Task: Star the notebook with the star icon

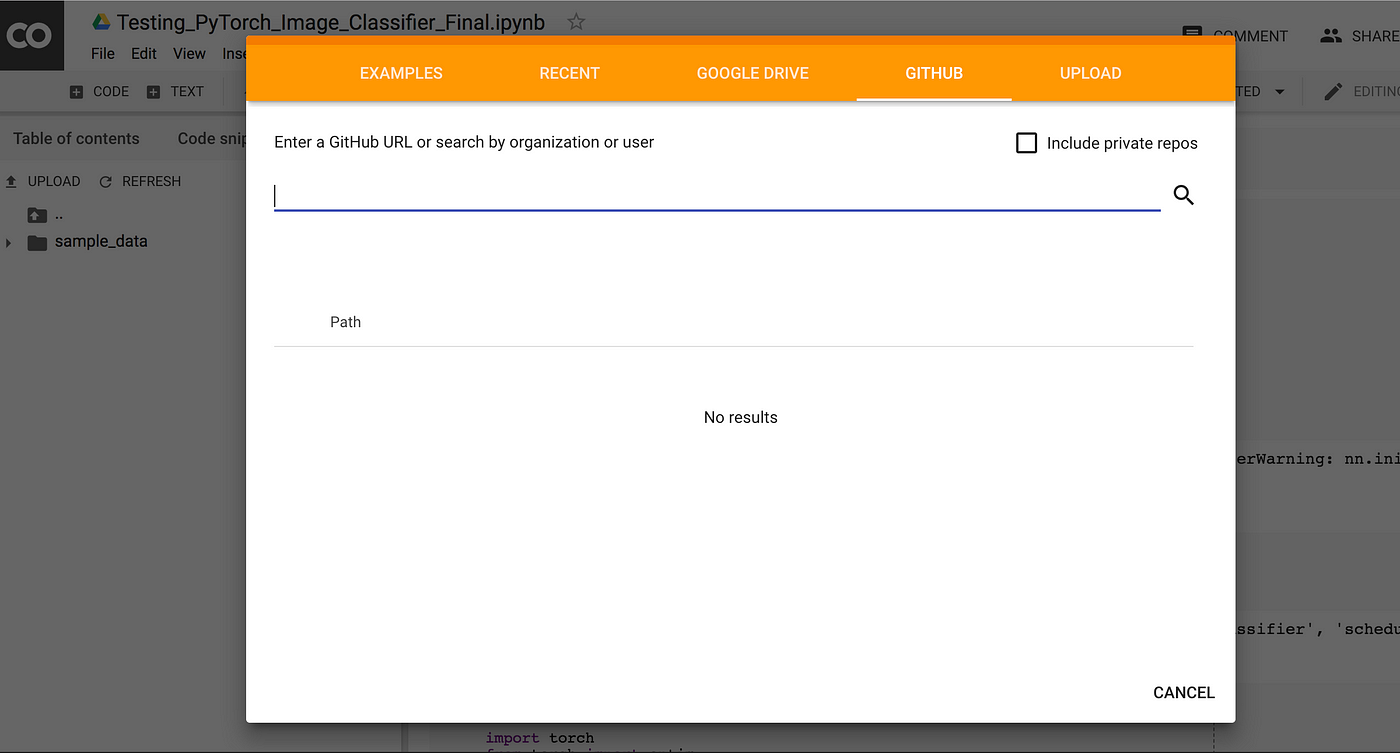Action: click(576, 21)
